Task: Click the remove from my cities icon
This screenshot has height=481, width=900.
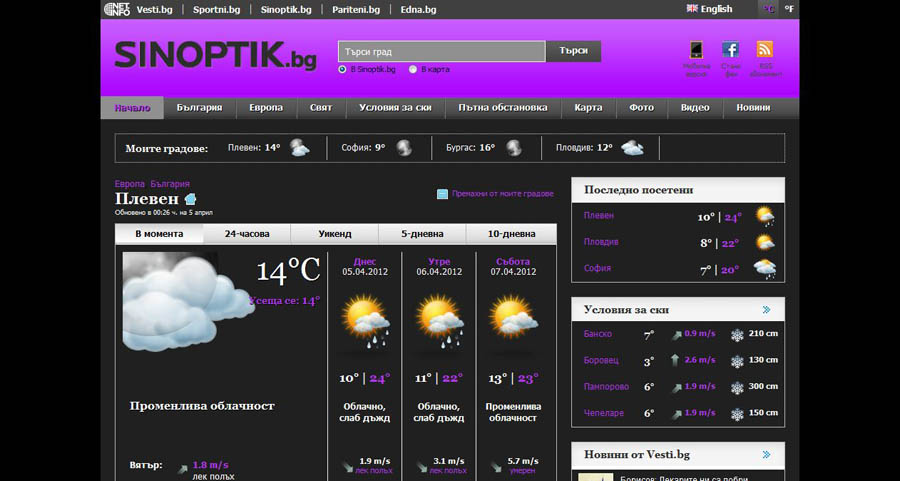Action: (x=442, y=194)
